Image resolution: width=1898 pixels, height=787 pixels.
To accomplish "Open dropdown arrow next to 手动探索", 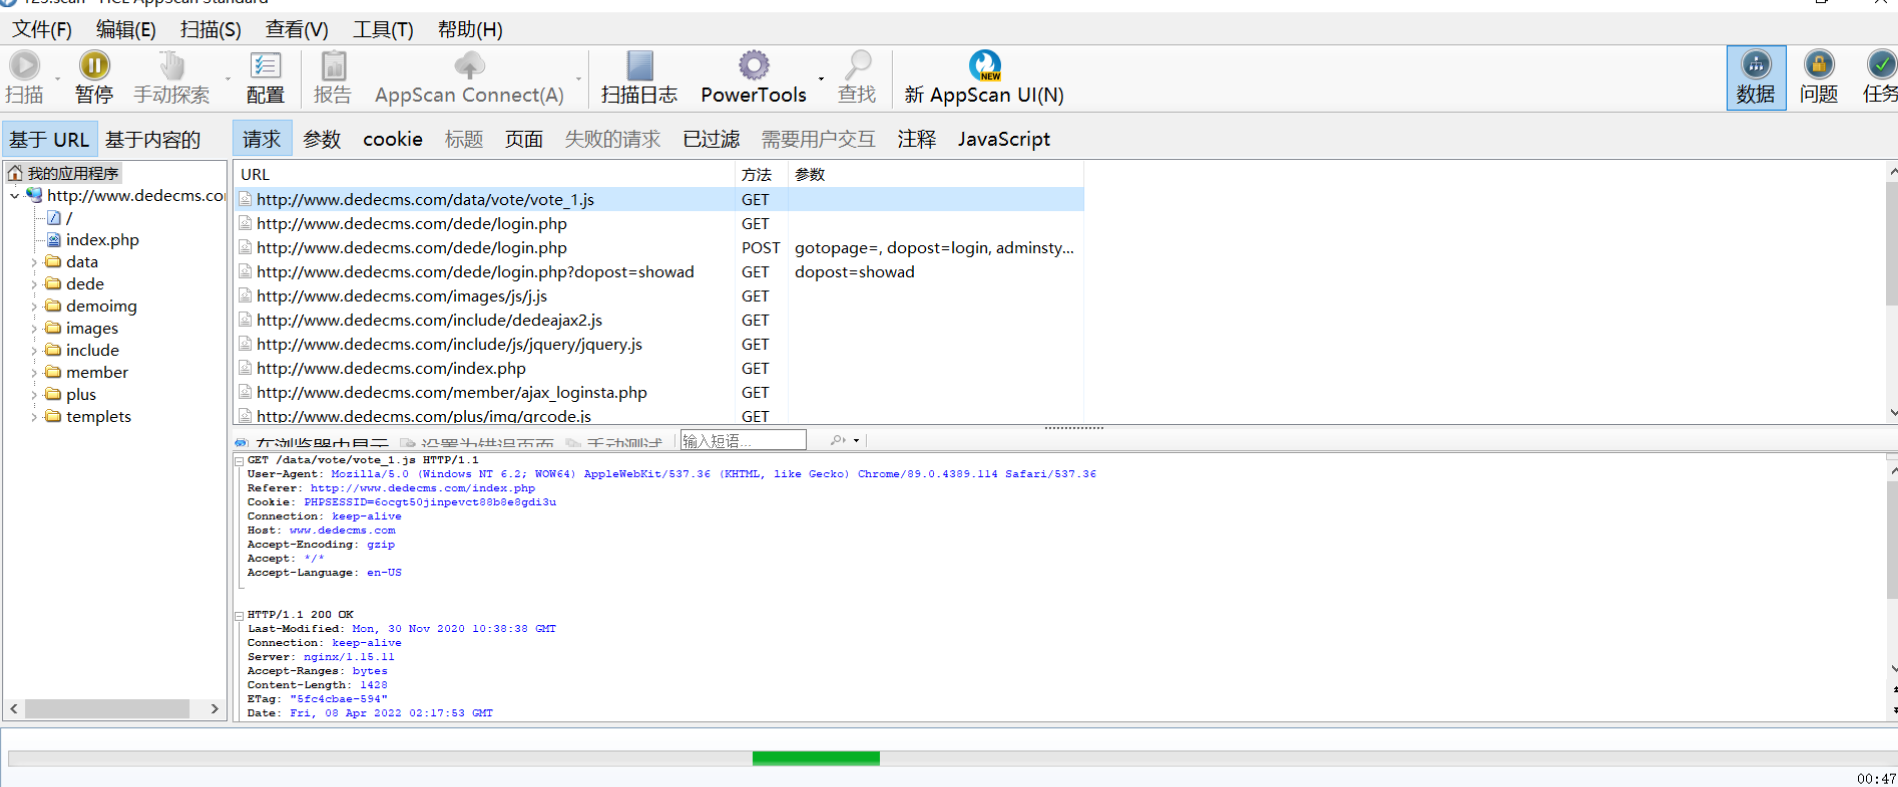I will pyautogui.click(x=228, y=78).
